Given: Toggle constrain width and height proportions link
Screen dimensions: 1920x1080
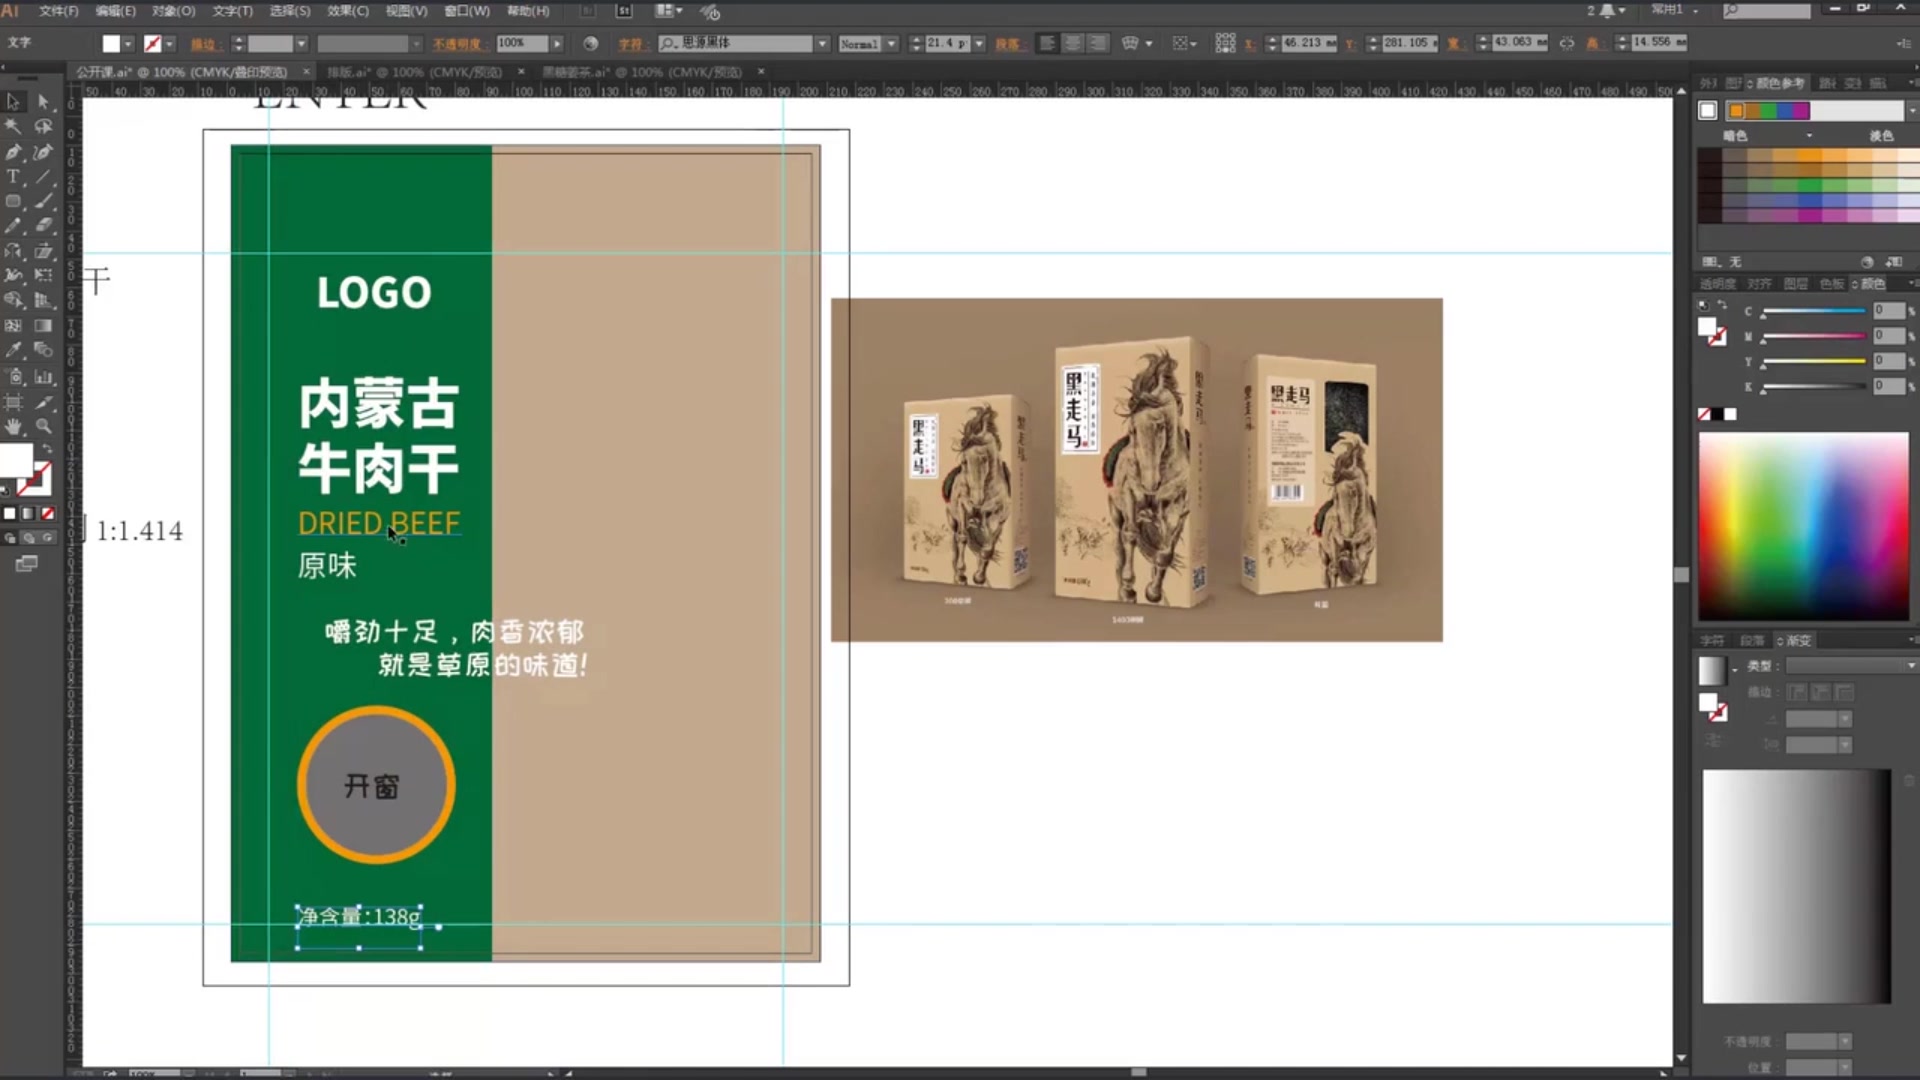Looking at the screenshot, I should (1566, 43).
